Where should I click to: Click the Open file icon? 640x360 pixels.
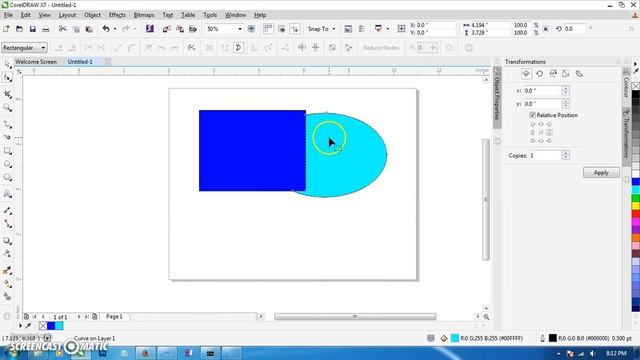(19, 29)
